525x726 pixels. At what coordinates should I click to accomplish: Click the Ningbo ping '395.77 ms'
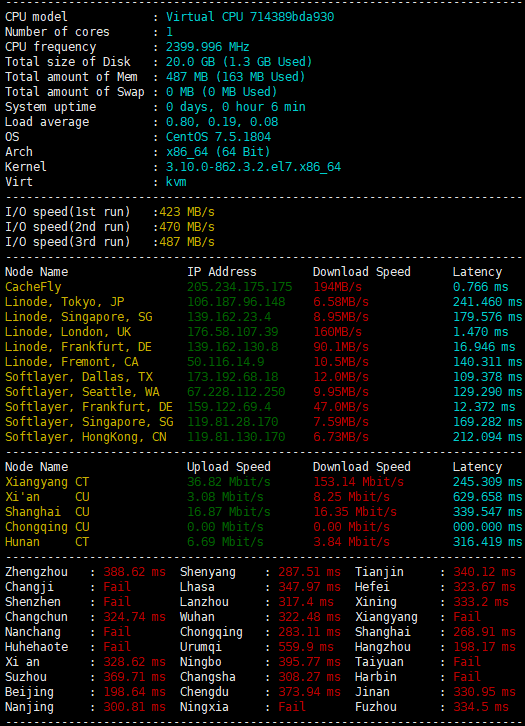(x=309, y=662)
